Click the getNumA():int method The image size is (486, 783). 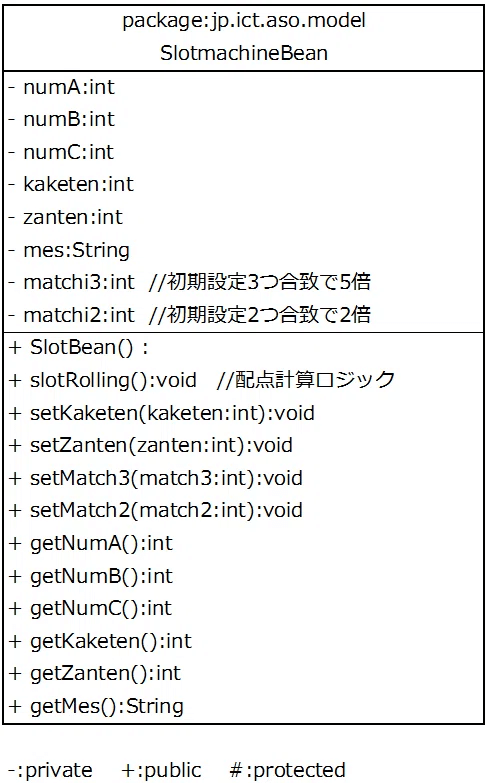(x=91, y=543)
